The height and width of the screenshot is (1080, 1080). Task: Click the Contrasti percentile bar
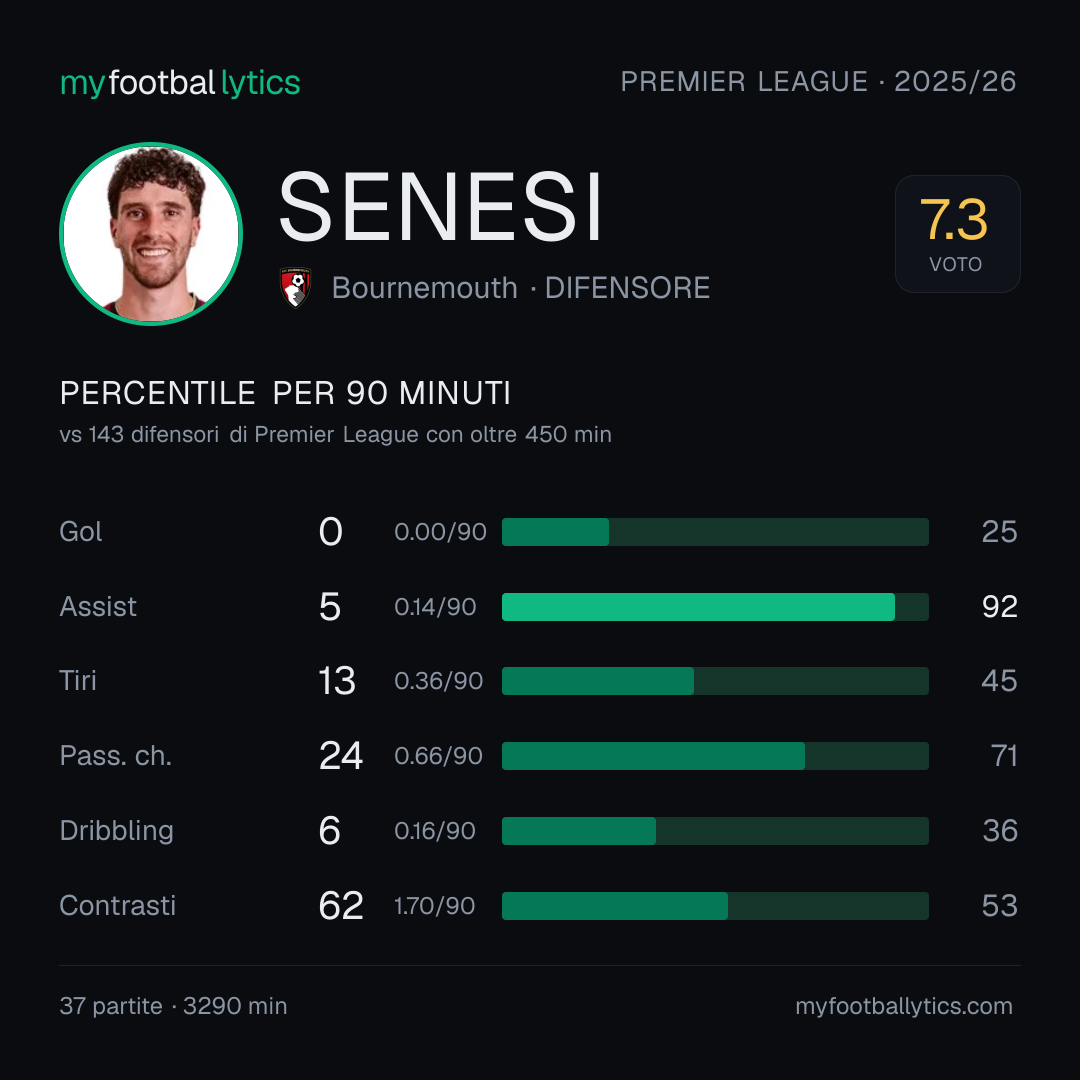point(715,906)
